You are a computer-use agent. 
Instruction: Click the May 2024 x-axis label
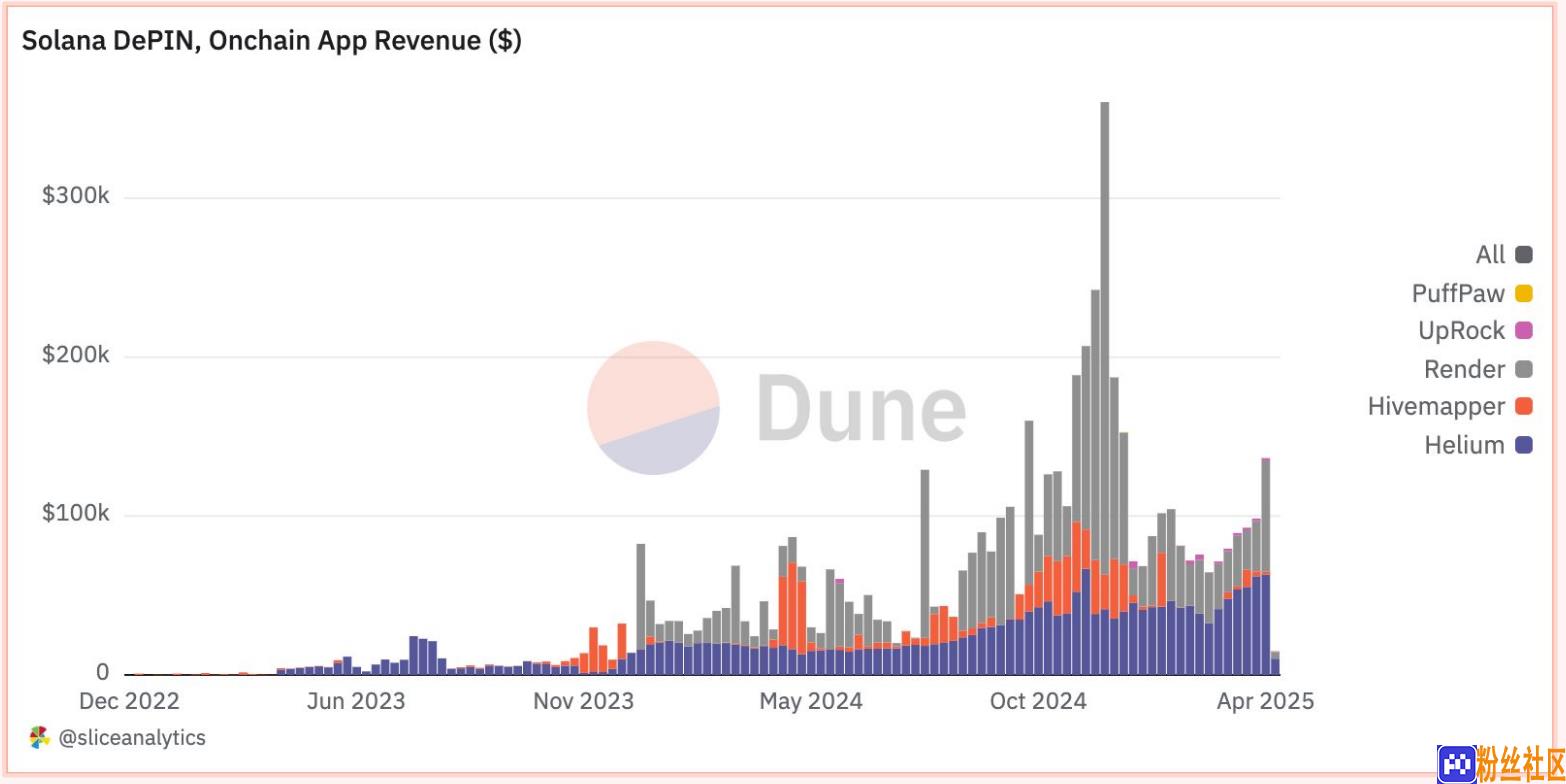point(810,702)
